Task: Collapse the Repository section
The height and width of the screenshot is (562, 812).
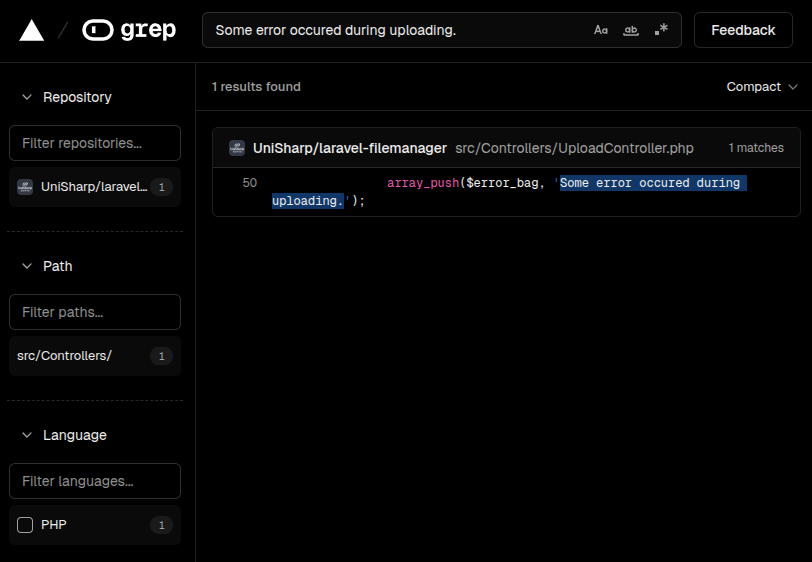Action: (x=26, y=97)
